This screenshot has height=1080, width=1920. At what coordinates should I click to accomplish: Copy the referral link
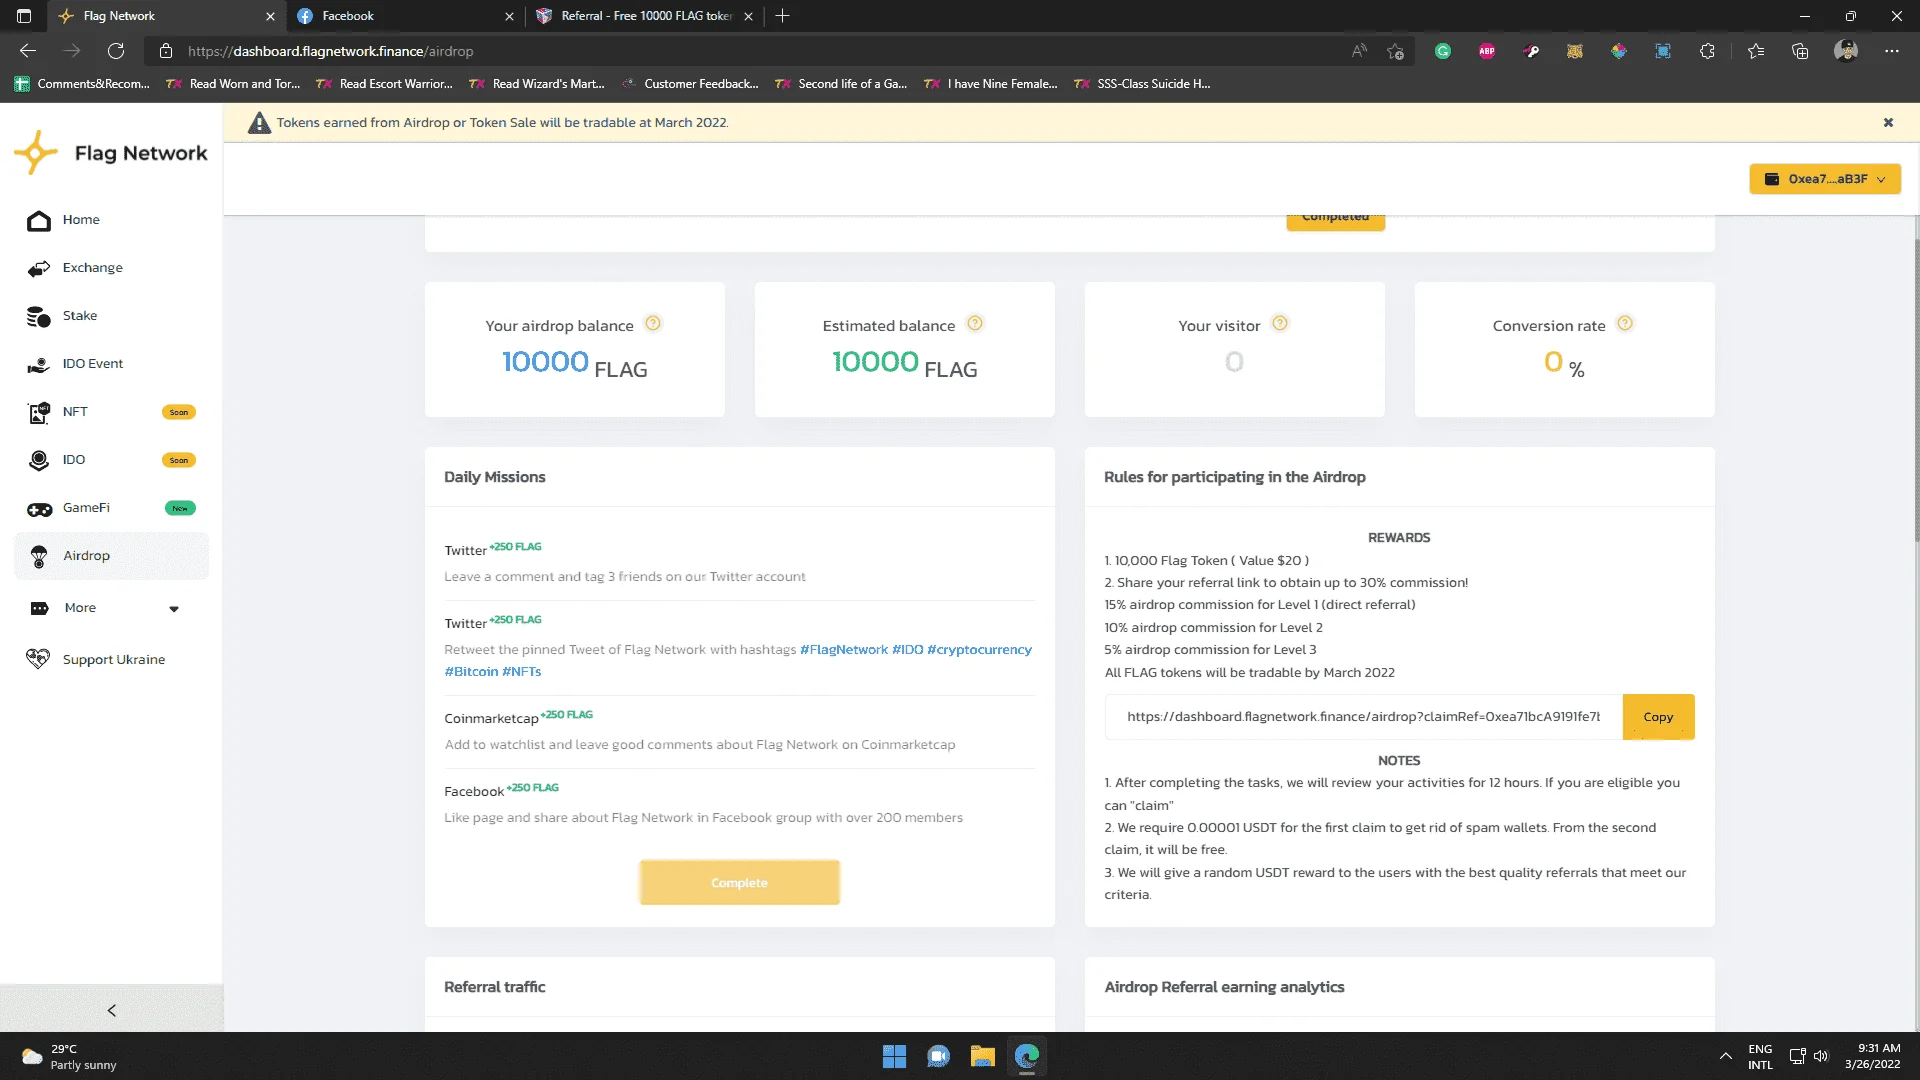[x=1658, y=717]
